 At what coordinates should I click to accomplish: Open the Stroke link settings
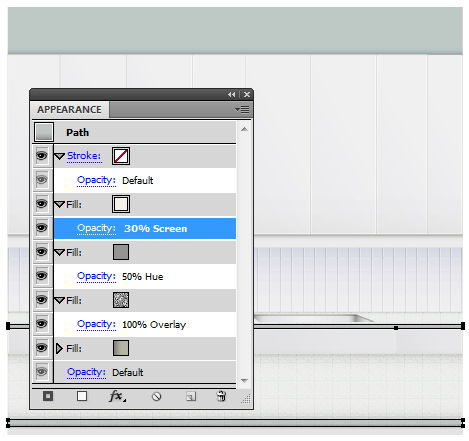[x=84, y=156]
